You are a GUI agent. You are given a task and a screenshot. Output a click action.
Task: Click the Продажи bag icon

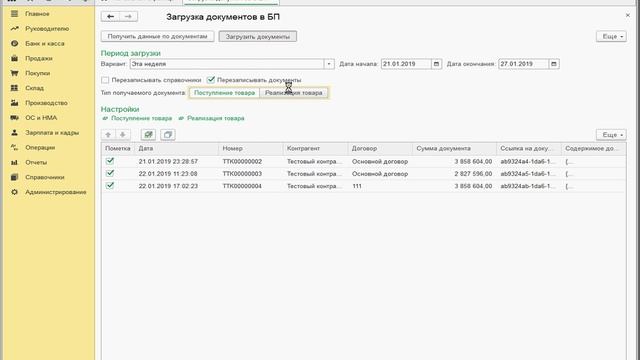(14, 58)
